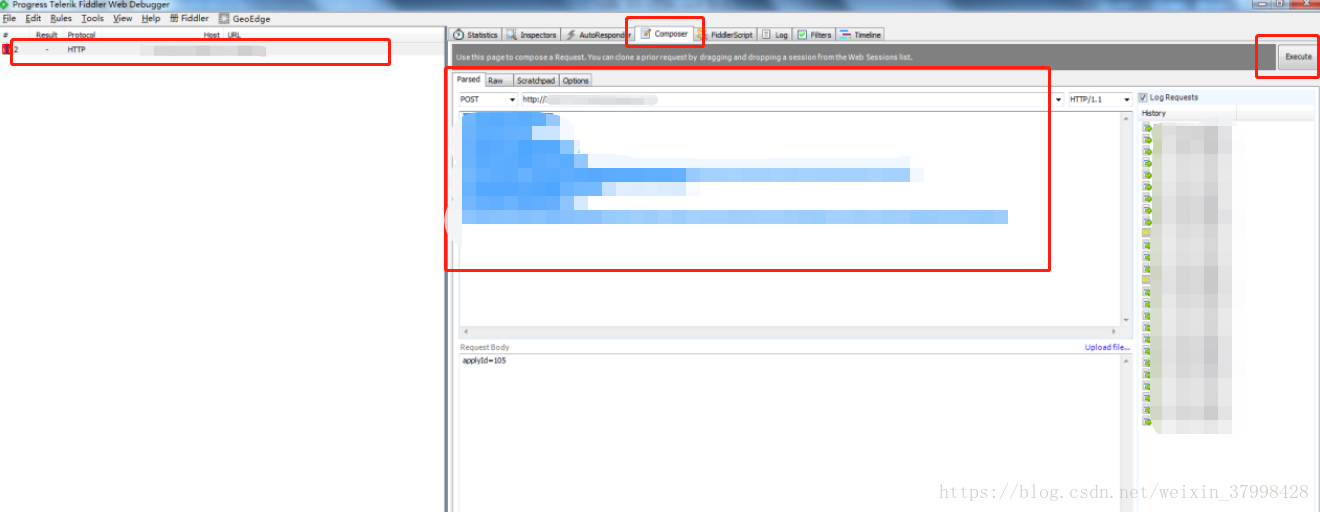The image size is (1320, 512).
Task: Select the Parsed sub-tab
Action: pyautogui.click(x=468, y=79)
